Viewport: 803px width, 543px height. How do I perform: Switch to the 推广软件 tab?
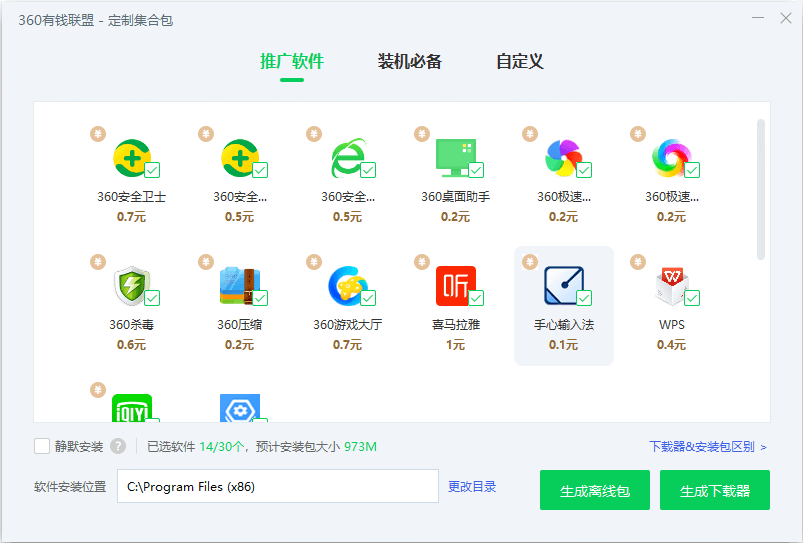tap(292, 61)
